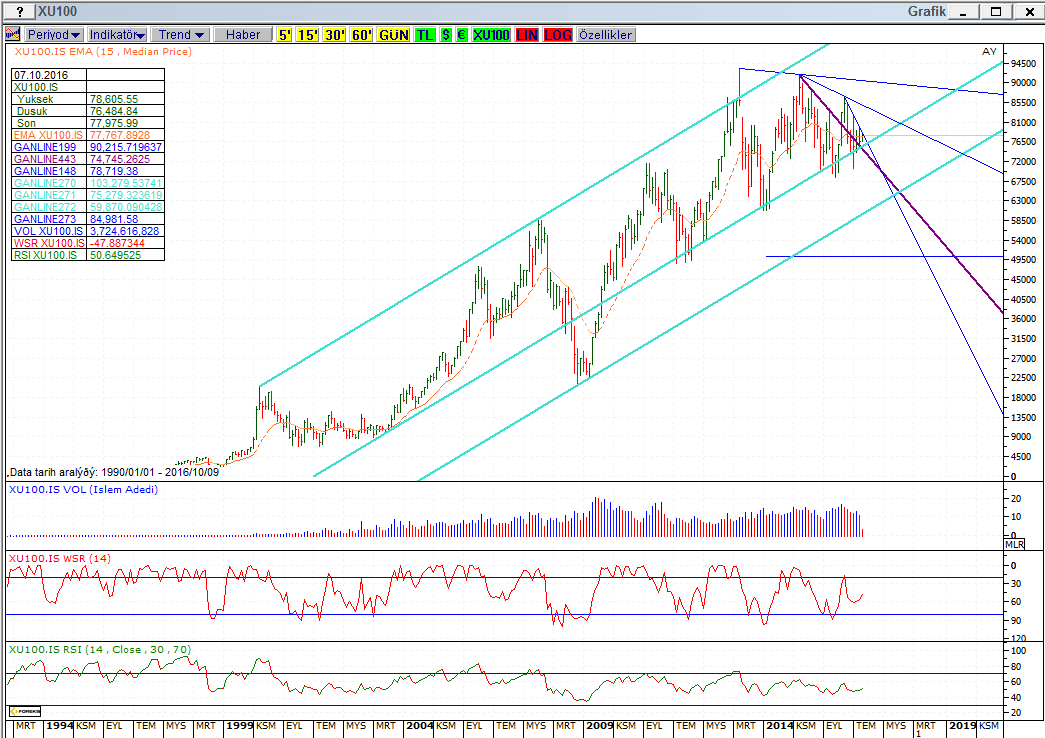Enable LIN linear scale
This screenshot has height=738, width=1045.
pyautogui.click(x=527, y=34)
